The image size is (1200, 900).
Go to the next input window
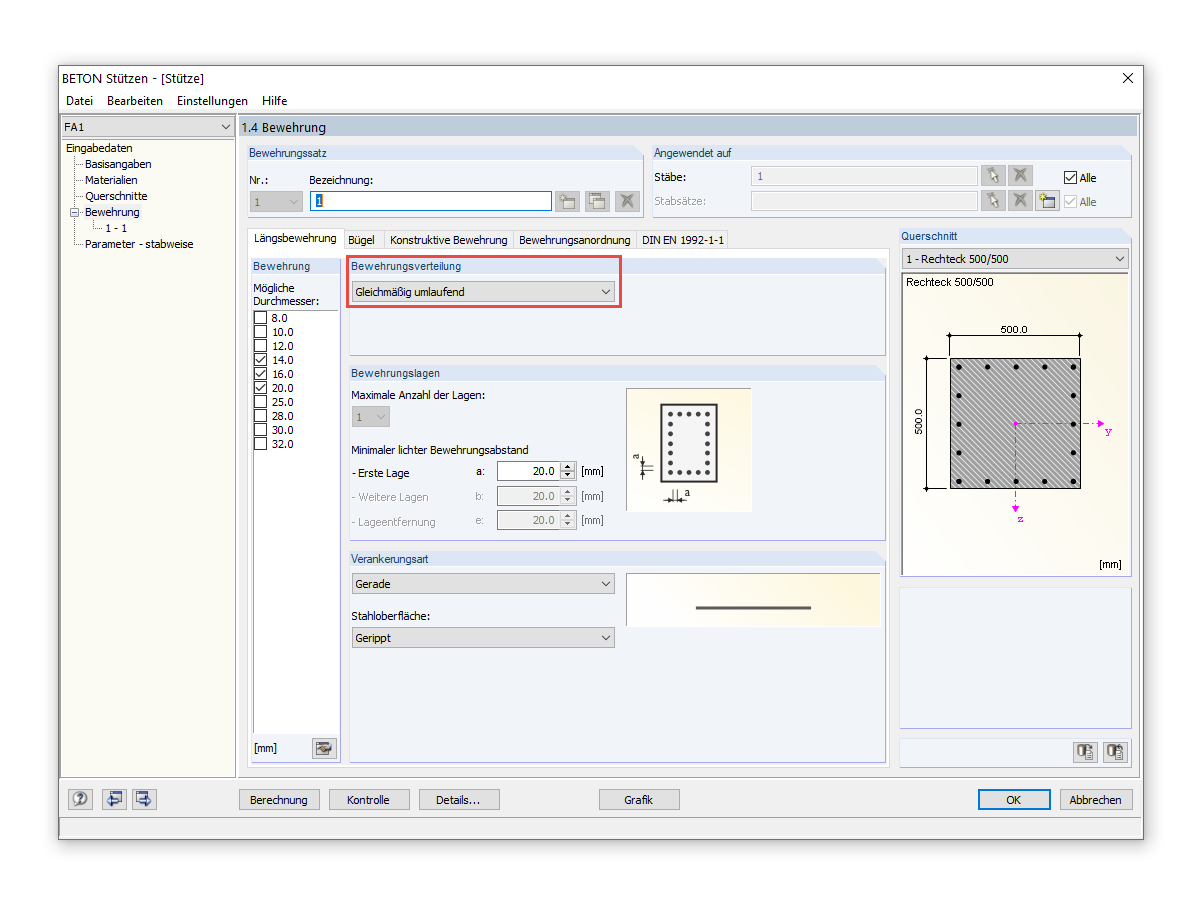(144, 799)
